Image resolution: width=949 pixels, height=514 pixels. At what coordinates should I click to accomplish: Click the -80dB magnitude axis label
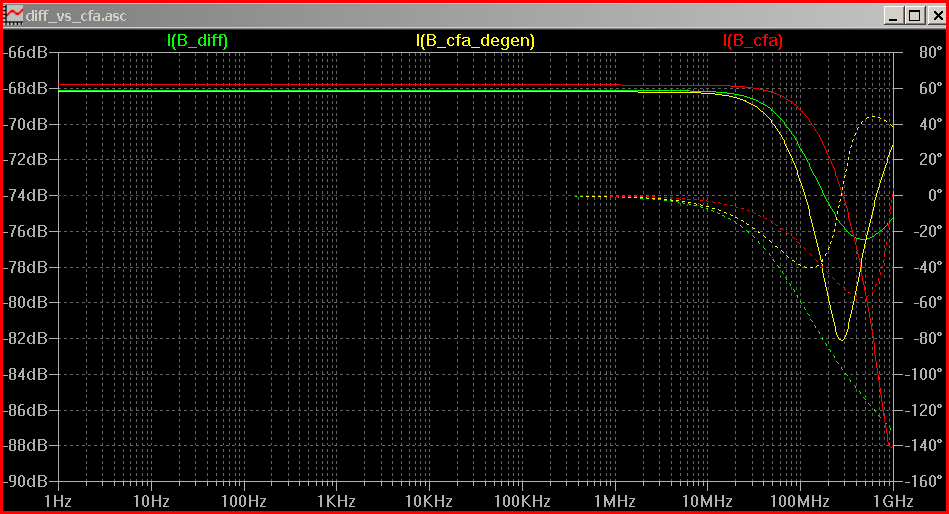pyautogui.click(x=25, y=302)
